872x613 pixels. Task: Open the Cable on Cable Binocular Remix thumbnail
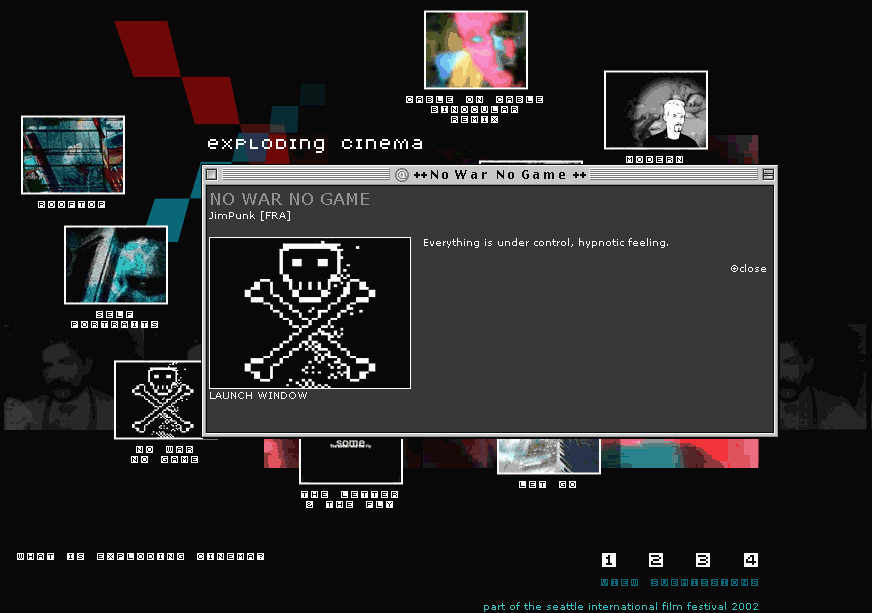click(475, 50)
